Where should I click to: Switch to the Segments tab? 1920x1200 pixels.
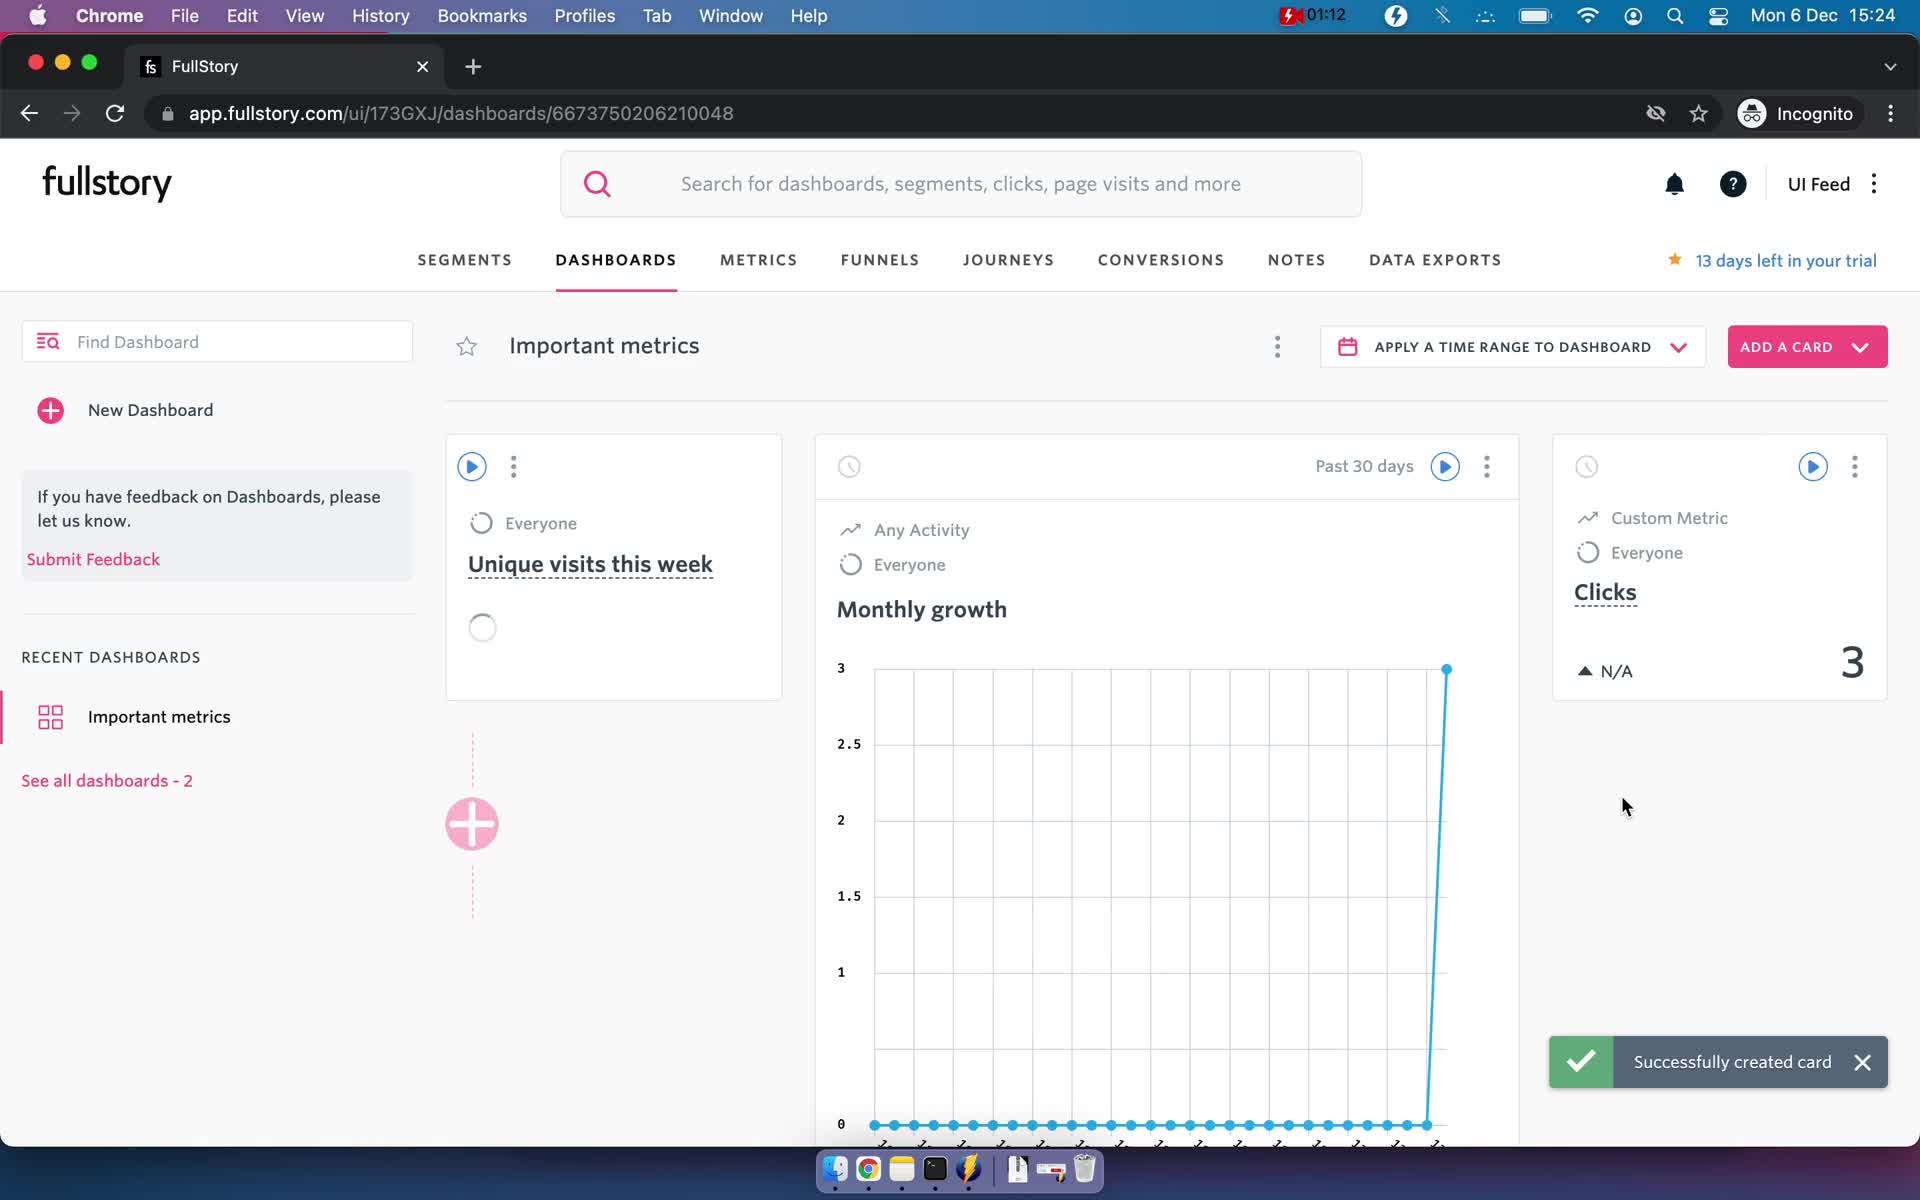[x=464, y=260]
